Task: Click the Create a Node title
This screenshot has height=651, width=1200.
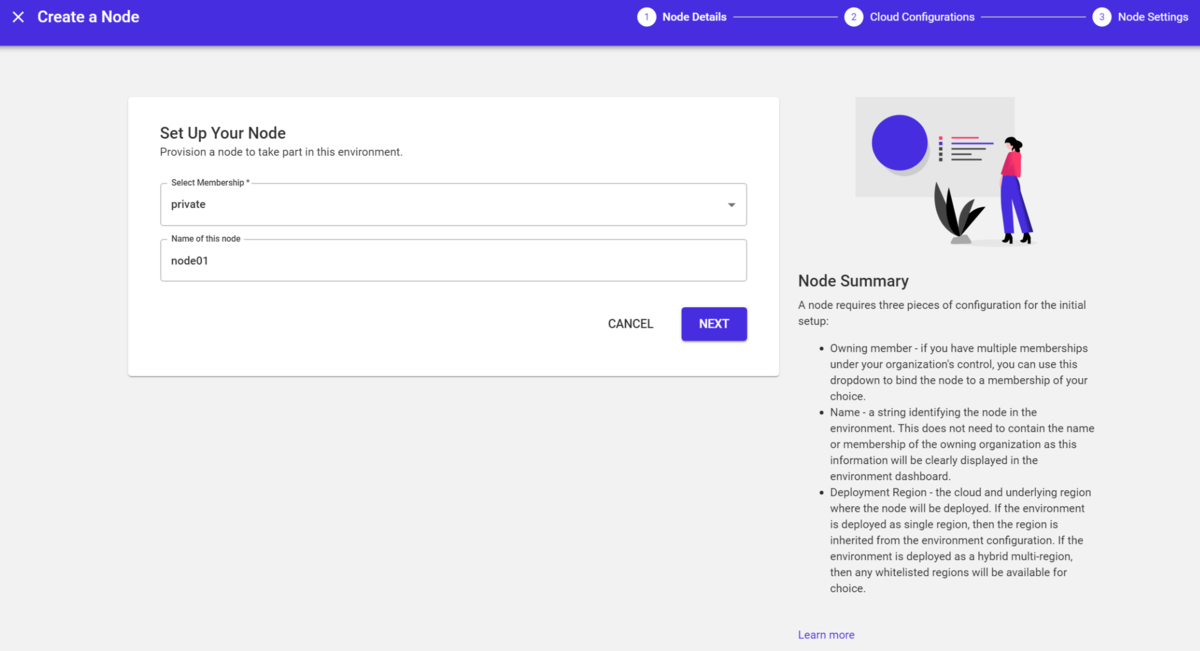Action: (88, 17)
